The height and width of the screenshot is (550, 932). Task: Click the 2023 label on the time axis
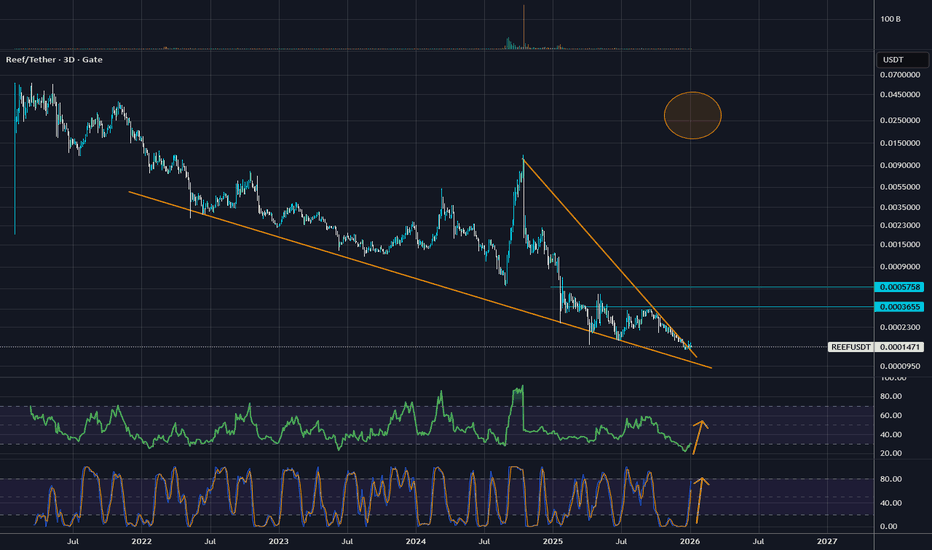click(x=278, y=541)
